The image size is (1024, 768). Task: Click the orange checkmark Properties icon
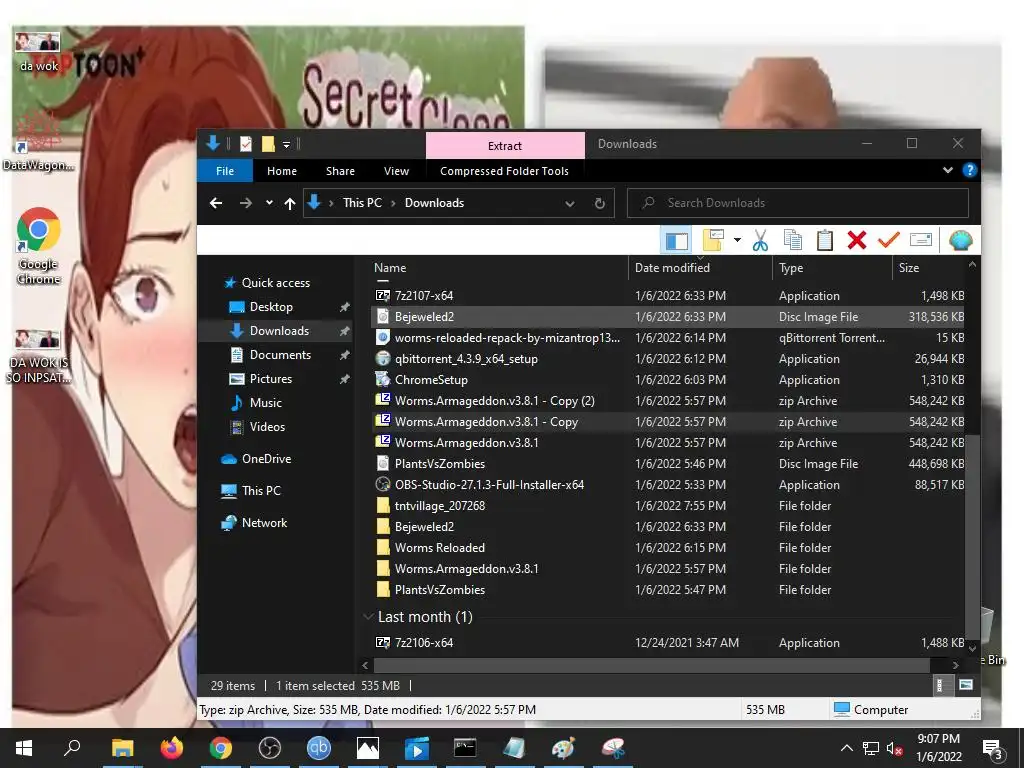[x=888, y=240]
